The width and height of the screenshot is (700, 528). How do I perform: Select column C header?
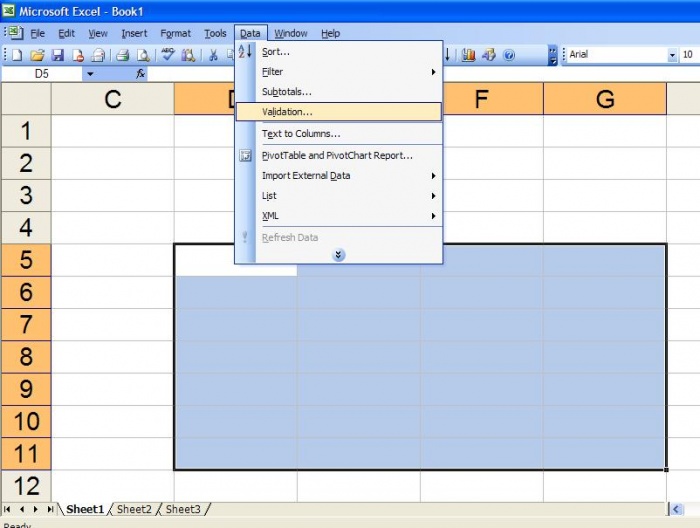click(x=112, y=99)
